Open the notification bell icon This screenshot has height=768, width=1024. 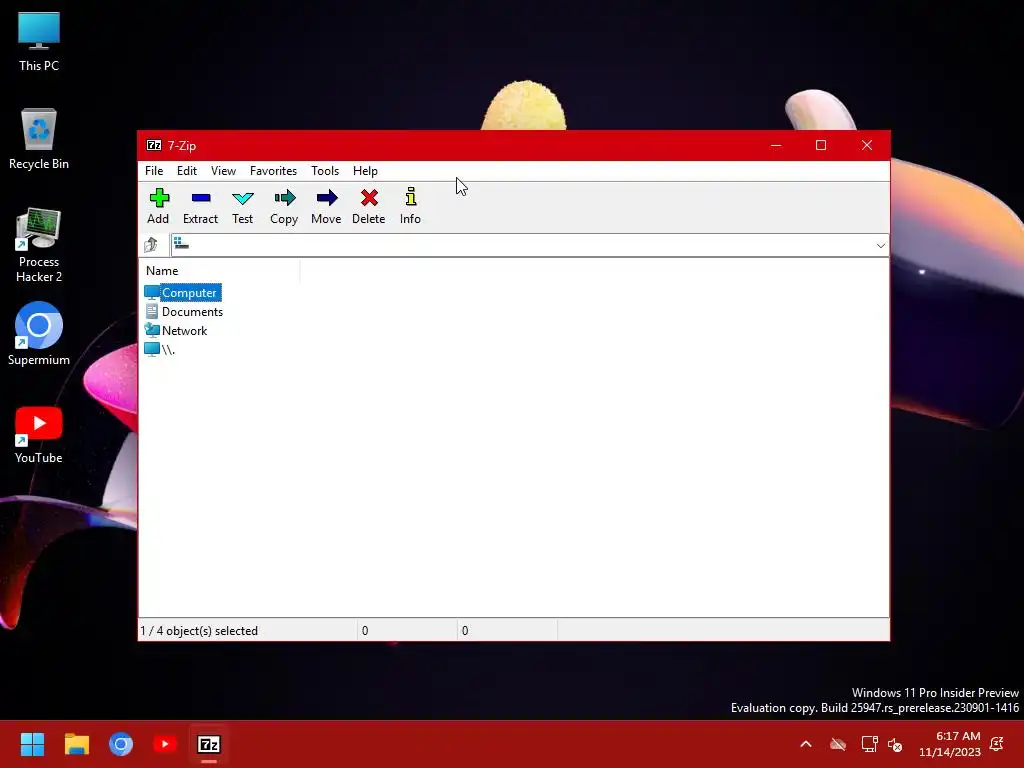(x=997, y=744)
